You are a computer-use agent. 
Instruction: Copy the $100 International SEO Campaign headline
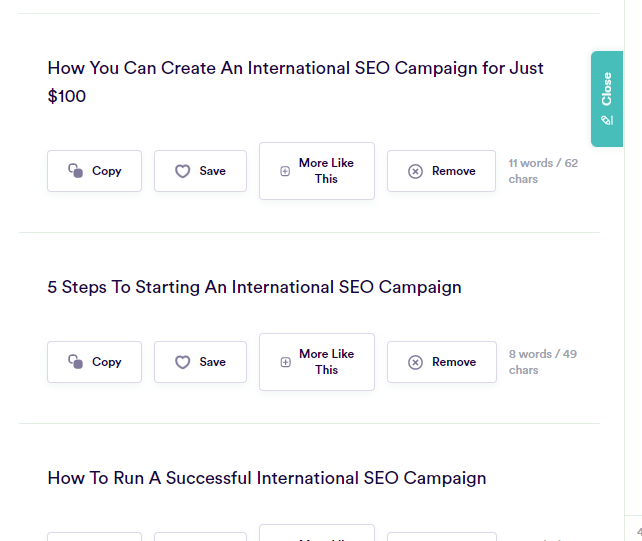coord(94,171)
